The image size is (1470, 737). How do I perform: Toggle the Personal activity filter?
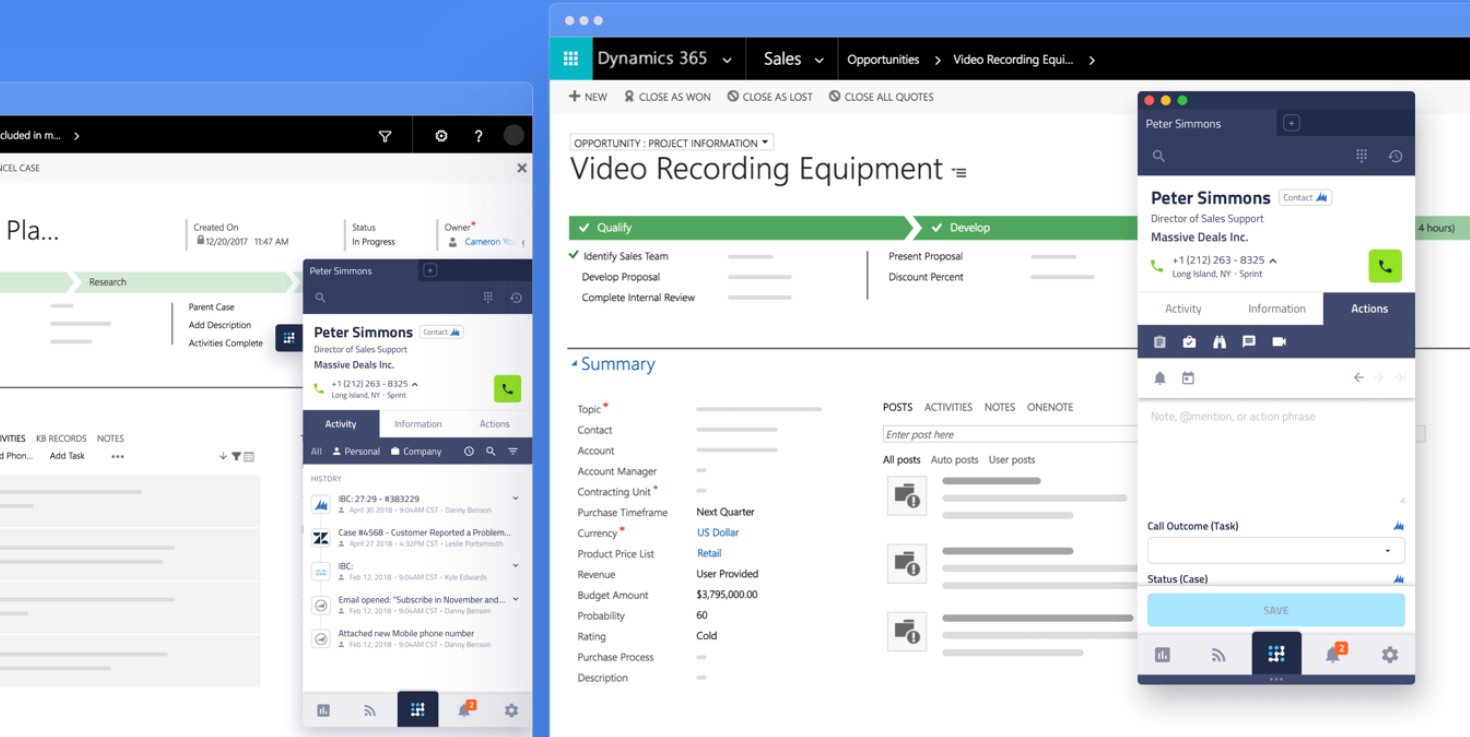coord(356,452)
